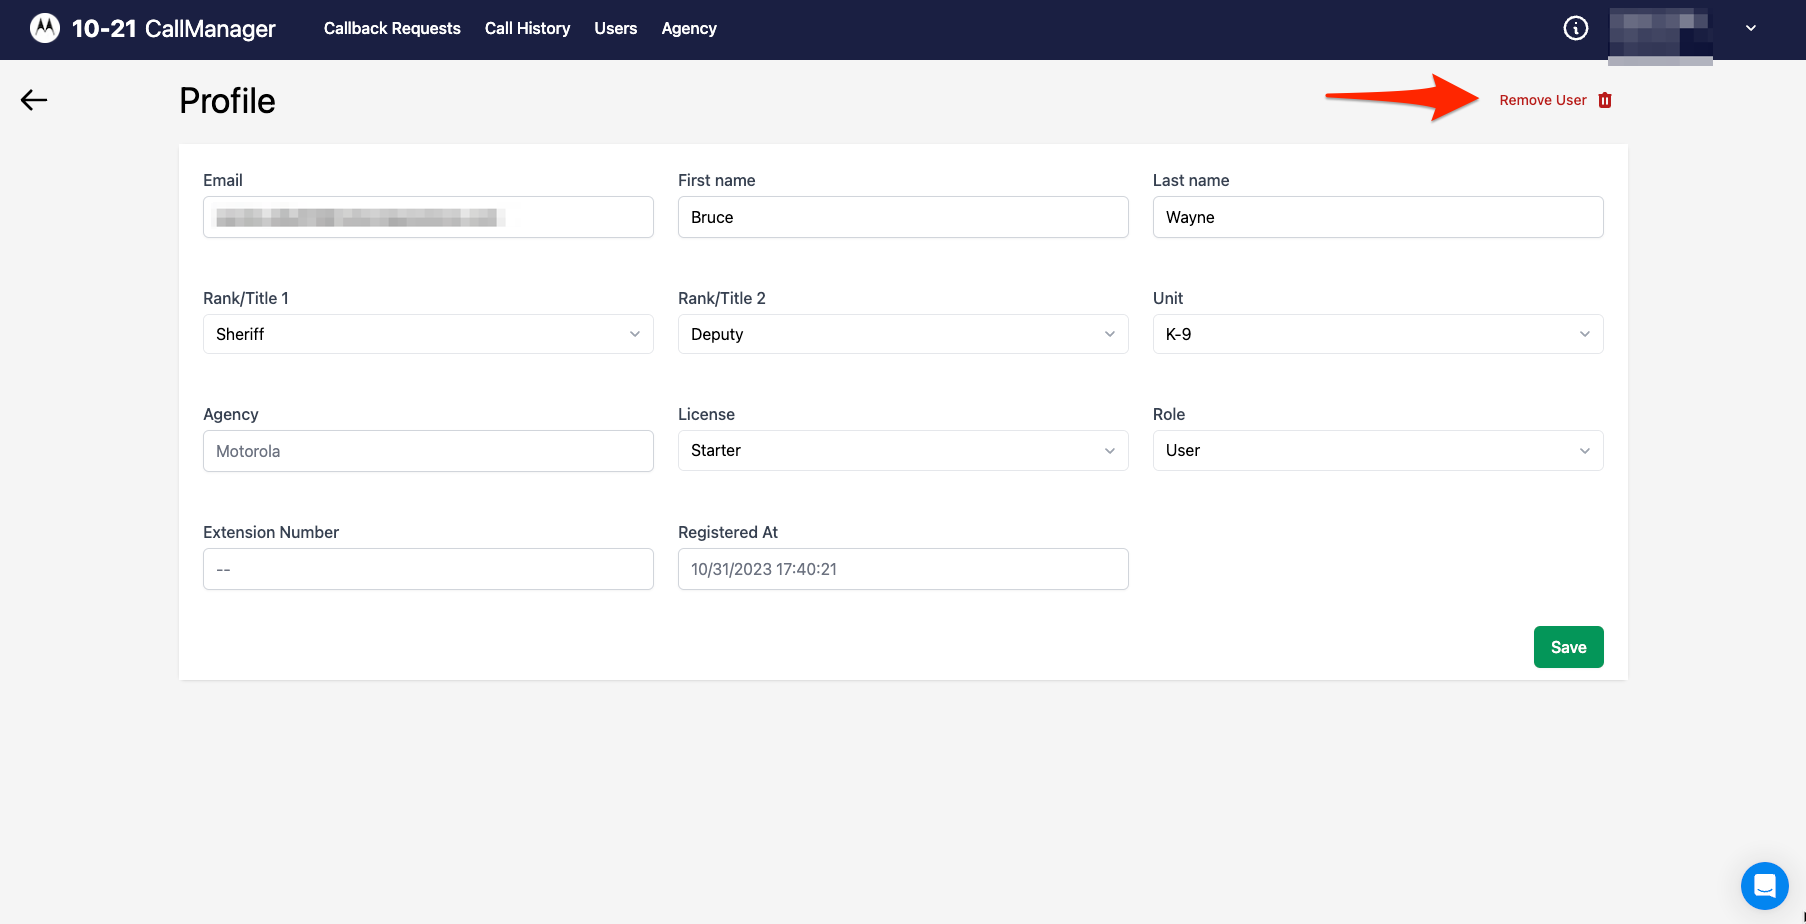Click the Rank/Title 1 label
The image size is (1806, 924).
click(x=246, y=298)
